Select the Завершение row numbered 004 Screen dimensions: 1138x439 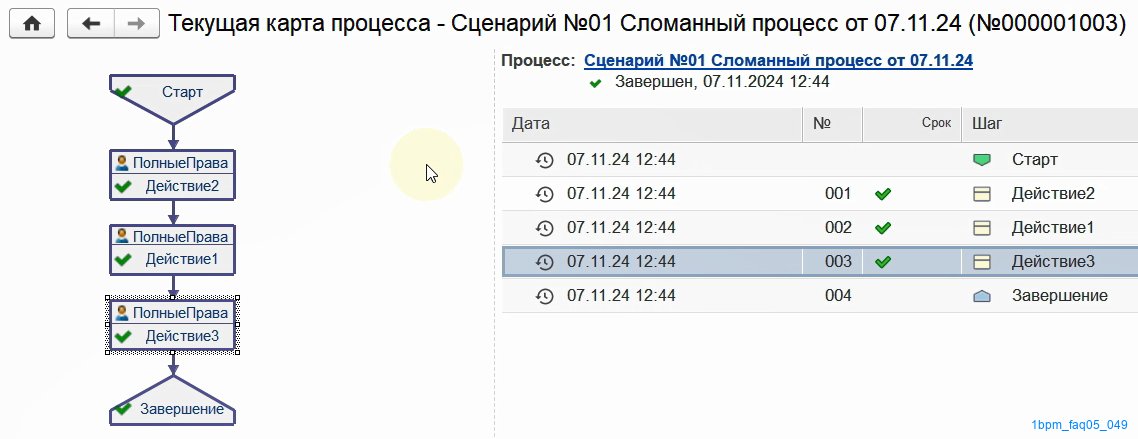point(819,296)
